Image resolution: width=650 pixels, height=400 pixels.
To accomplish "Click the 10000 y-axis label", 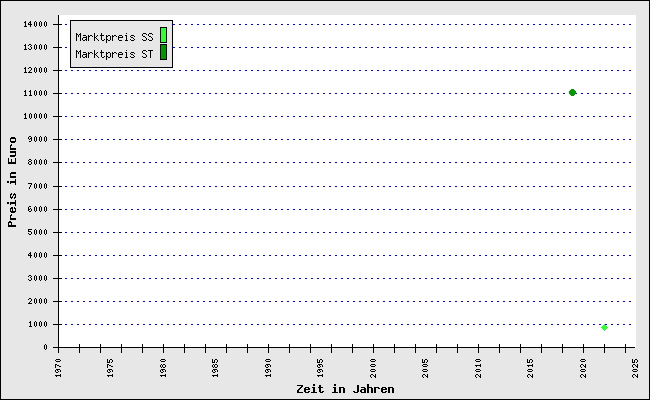I will 36,116.
